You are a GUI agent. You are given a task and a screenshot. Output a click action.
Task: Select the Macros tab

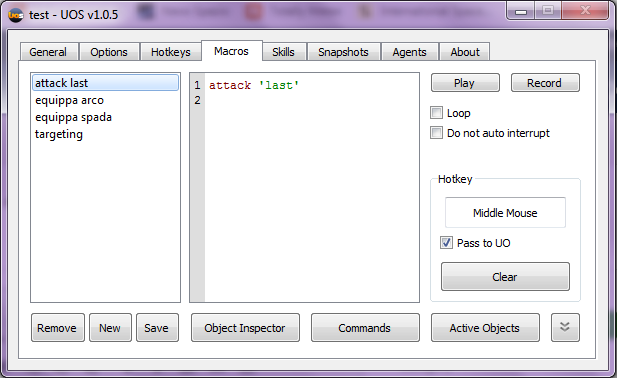[231, 51]
